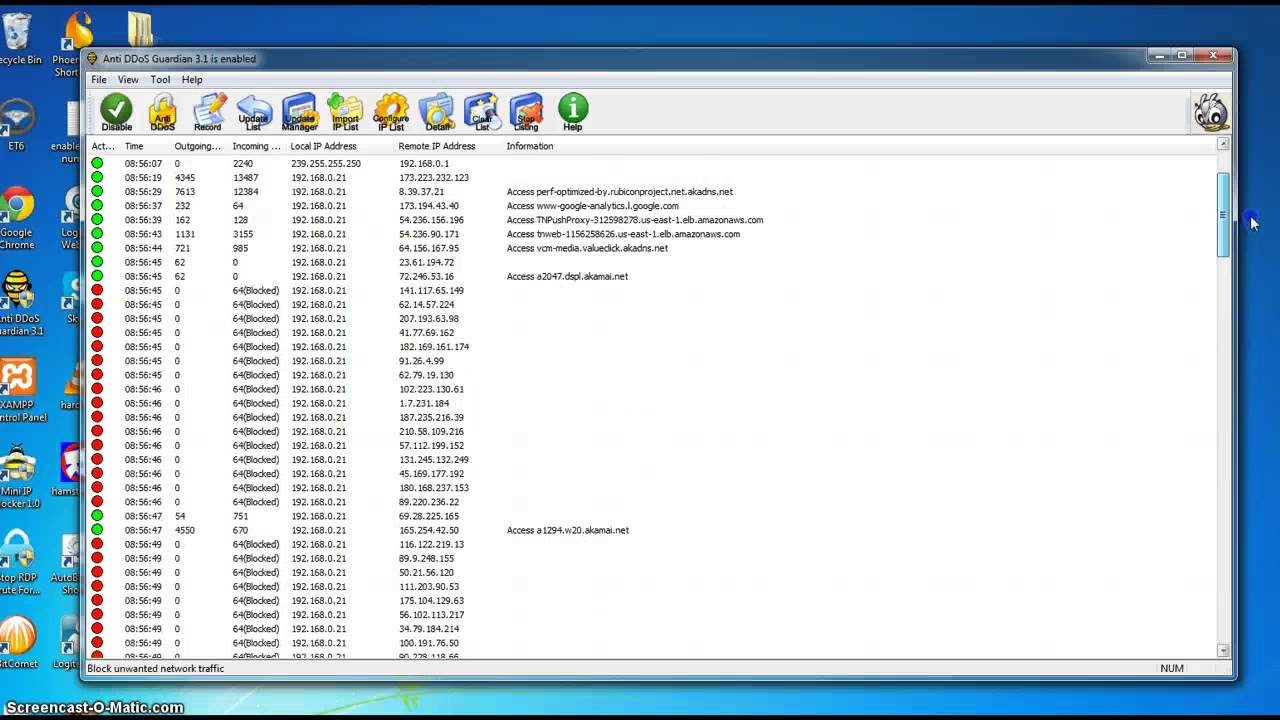The image size is (1280, 720).
Task: Click the Clear List icon
Action: pos(482,112)
